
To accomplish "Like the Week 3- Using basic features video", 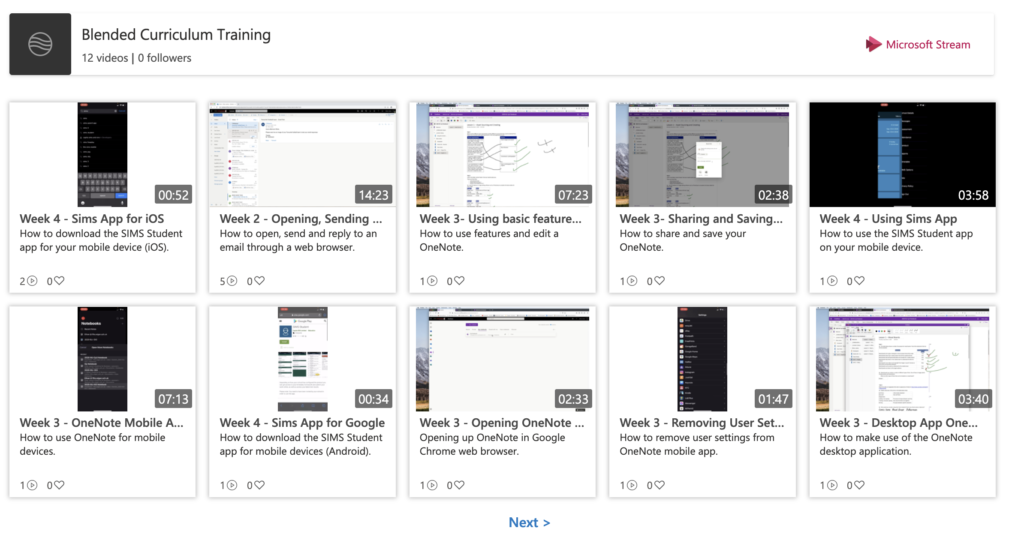I will [x=459, y=281].
